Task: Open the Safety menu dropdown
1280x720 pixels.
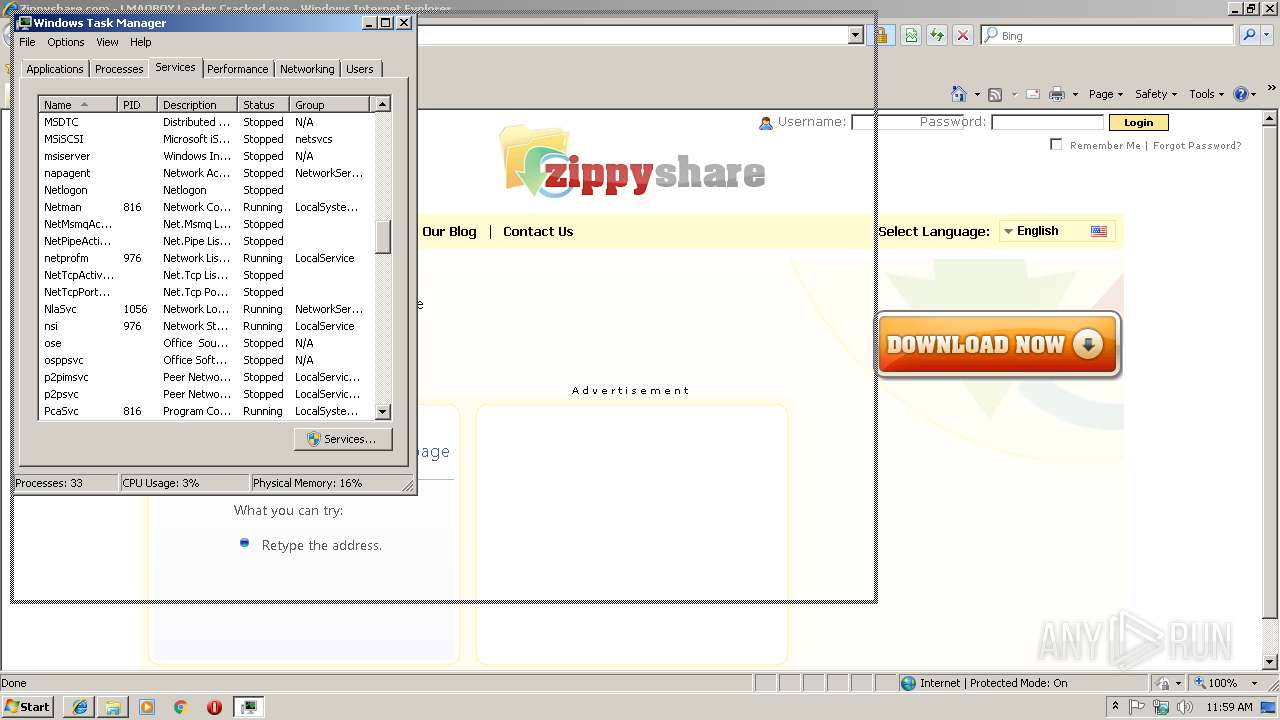Action: tap(1156, 94)
